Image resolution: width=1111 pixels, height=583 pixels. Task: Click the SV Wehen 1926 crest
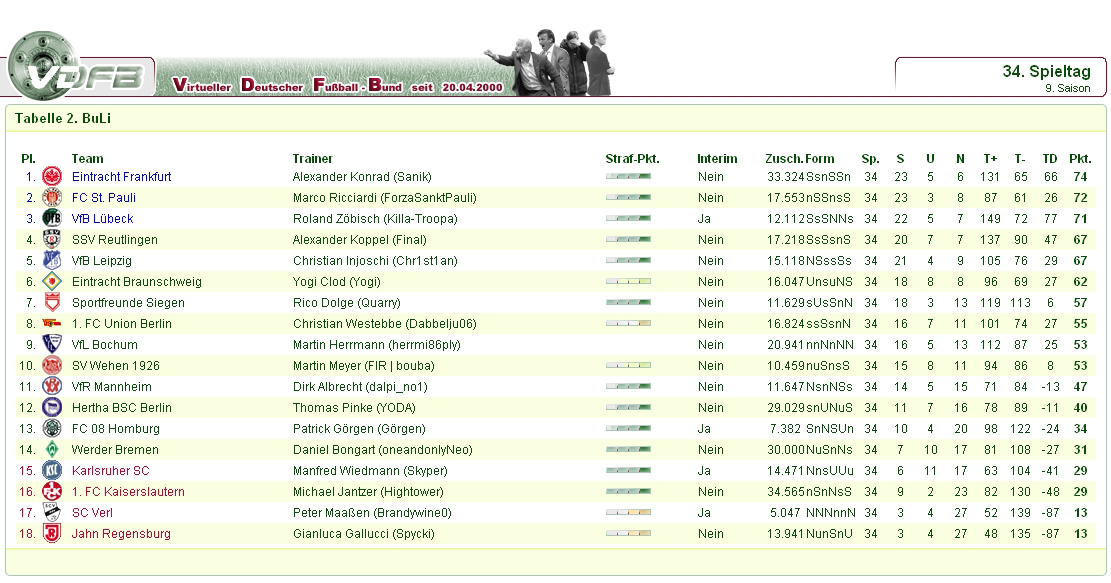(x=52, y=366)
